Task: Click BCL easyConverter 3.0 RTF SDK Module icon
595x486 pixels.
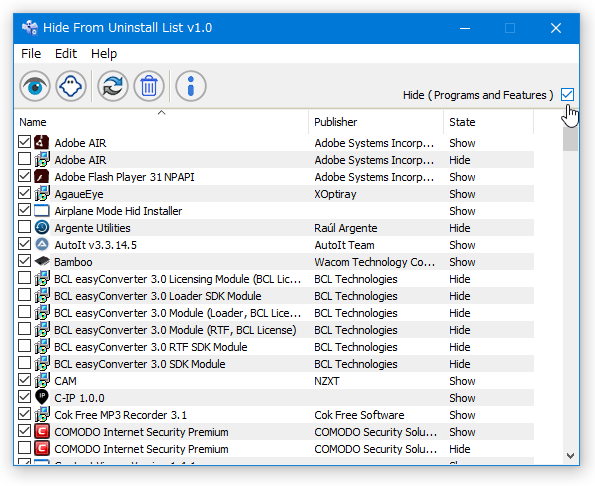Action: tap(42, 346)
